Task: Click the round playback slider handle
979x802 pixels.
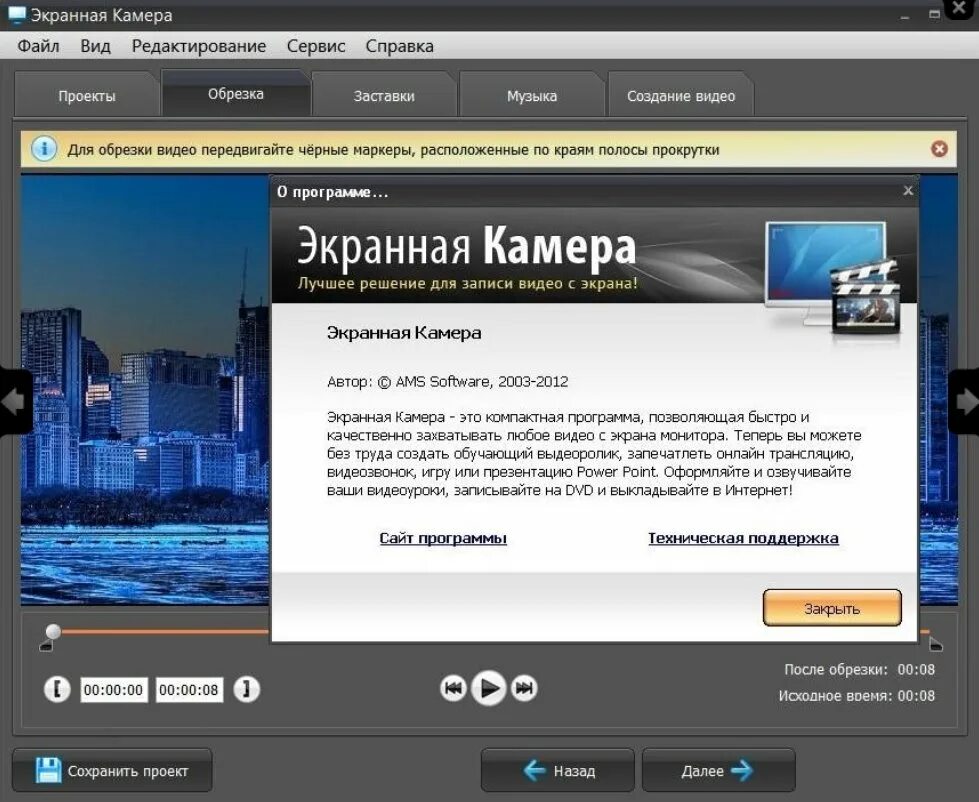Action: [53, 631]
